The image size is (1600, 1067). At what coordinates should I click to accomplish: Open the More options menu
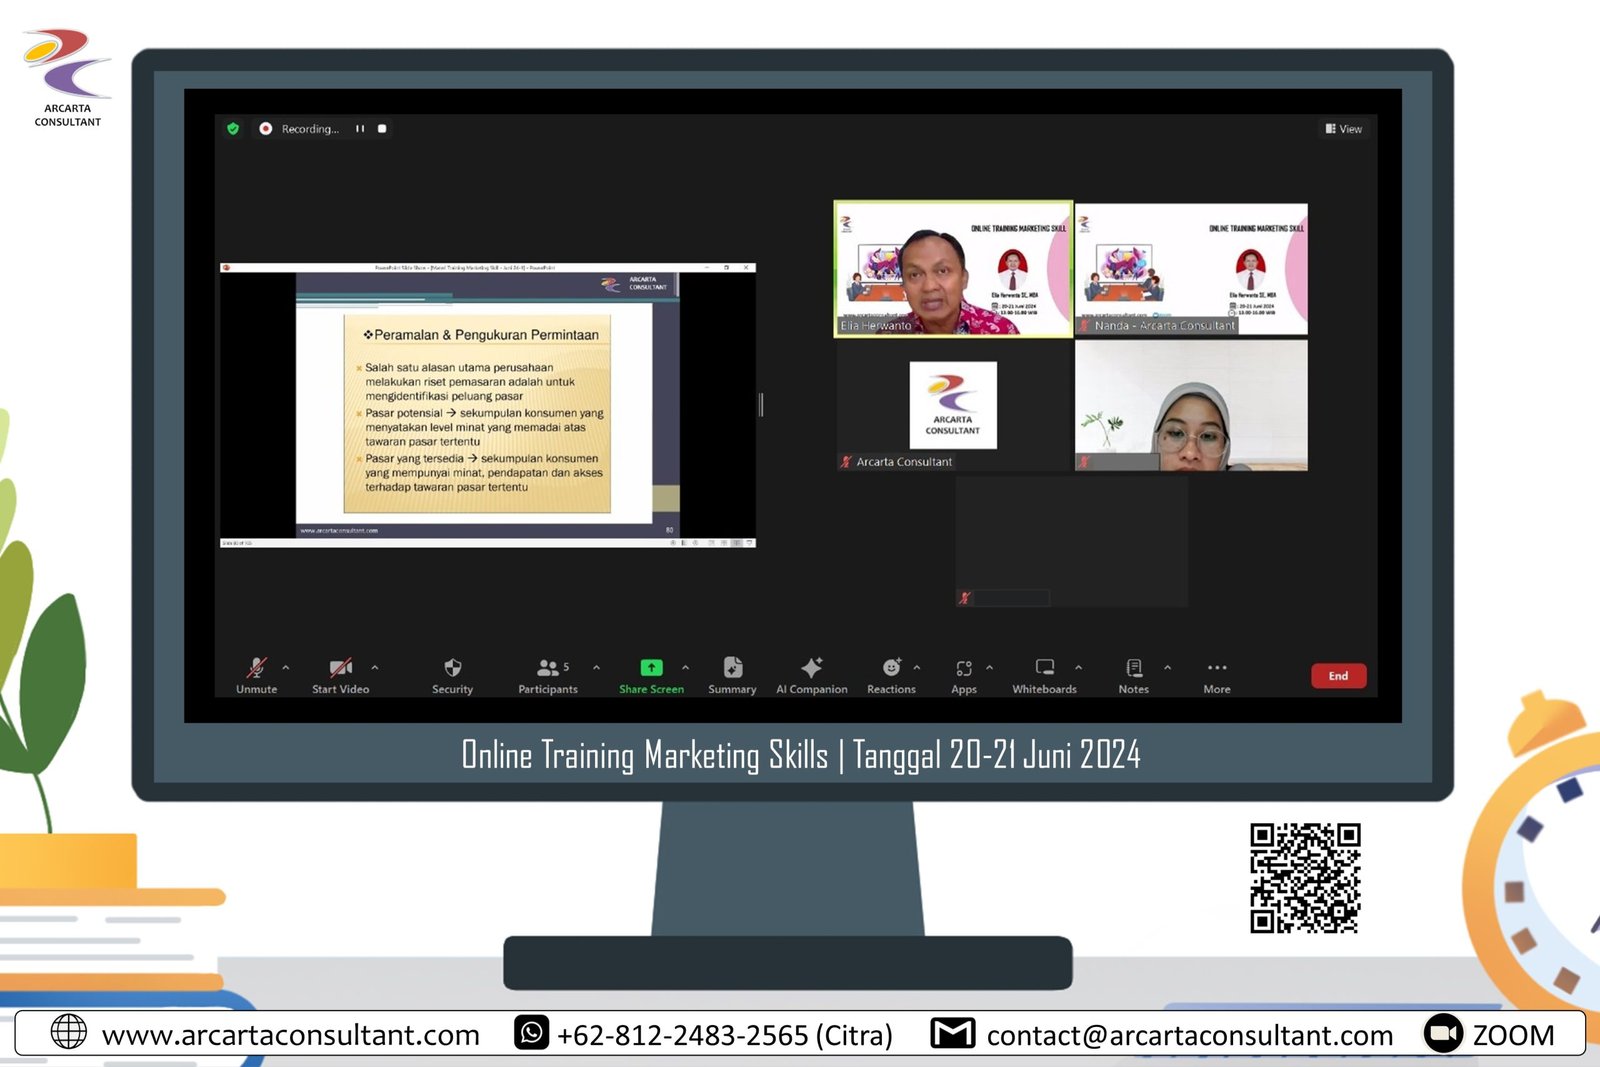tap(1216, 669)
